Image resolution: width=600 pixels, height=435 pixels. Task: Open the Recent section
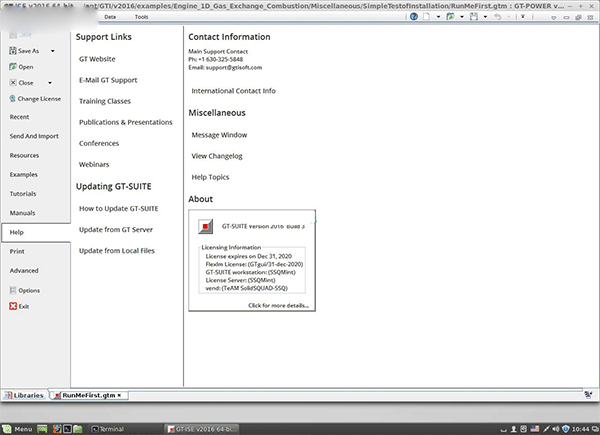click(19, 117)
